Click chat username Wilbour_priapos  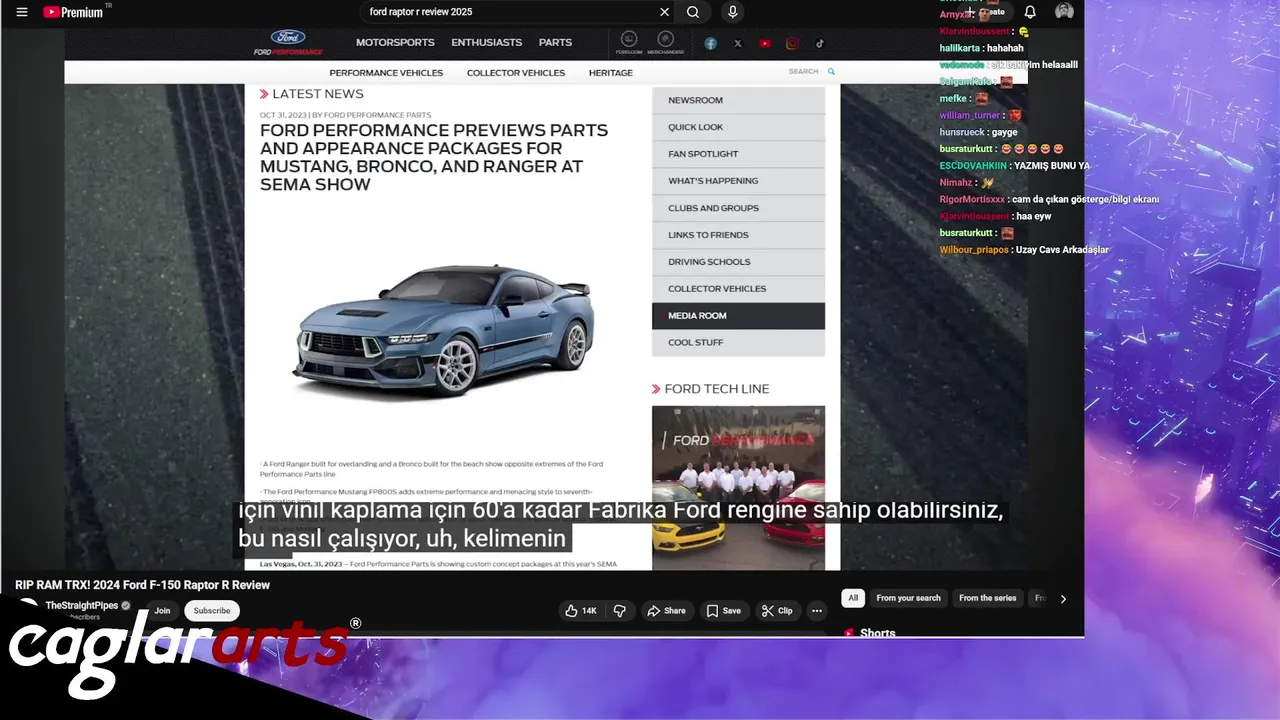coord(974,250)
